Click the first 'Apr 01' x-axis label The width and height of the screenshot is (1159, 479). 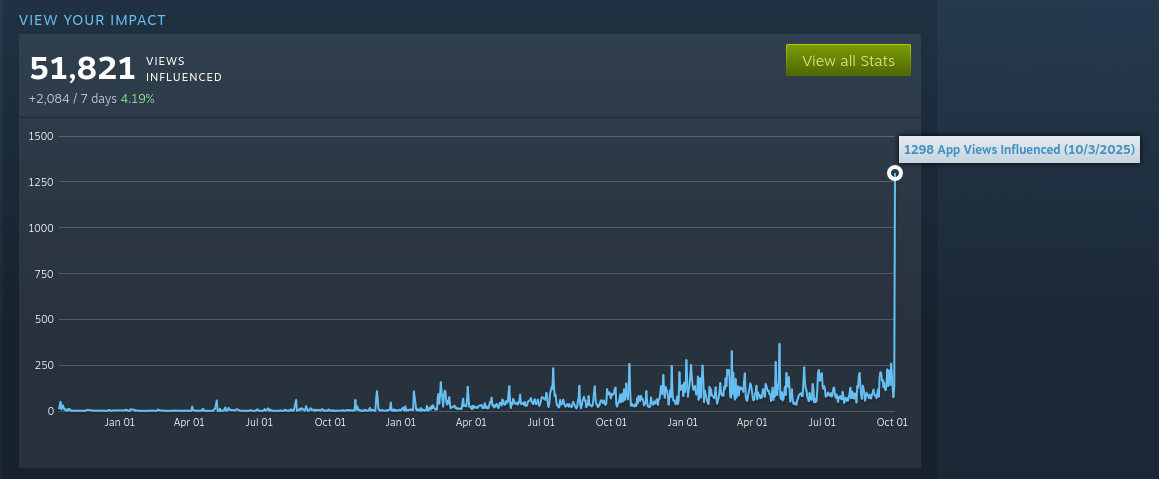pyautogui.click(x=189, y=423)
